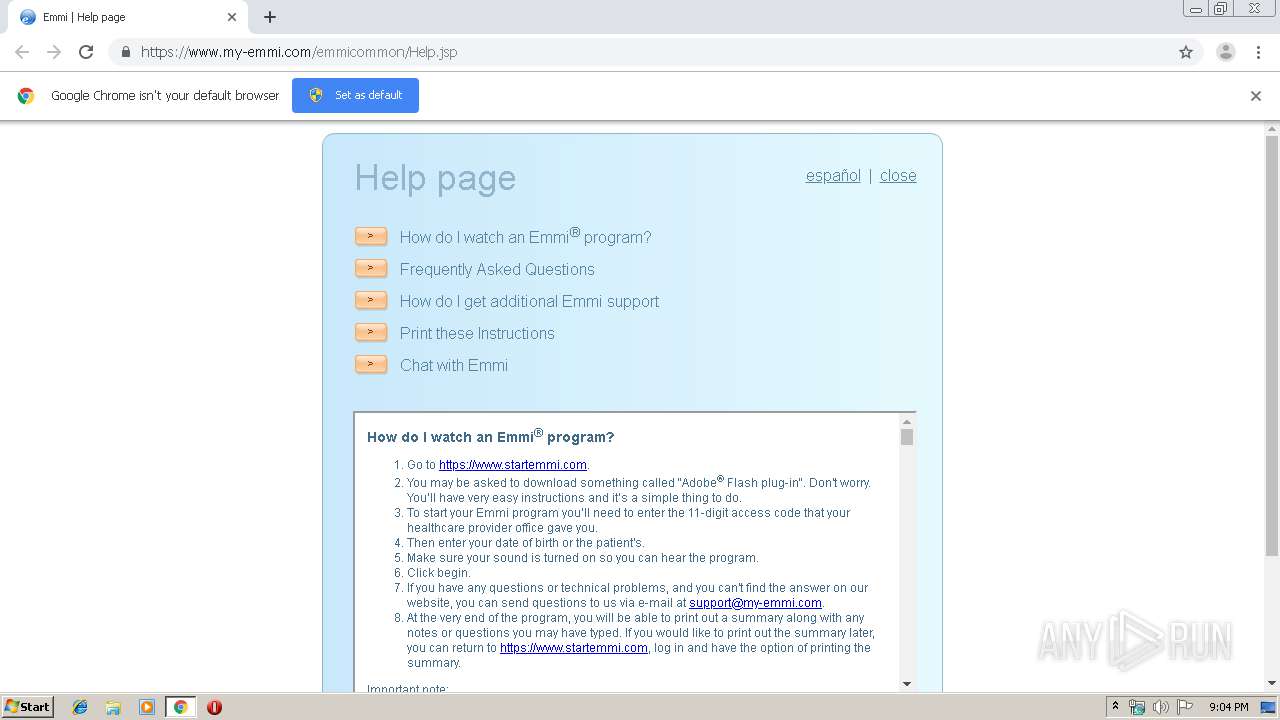Open a new browser tab
1280x720 pixels.
pos(270,17)
